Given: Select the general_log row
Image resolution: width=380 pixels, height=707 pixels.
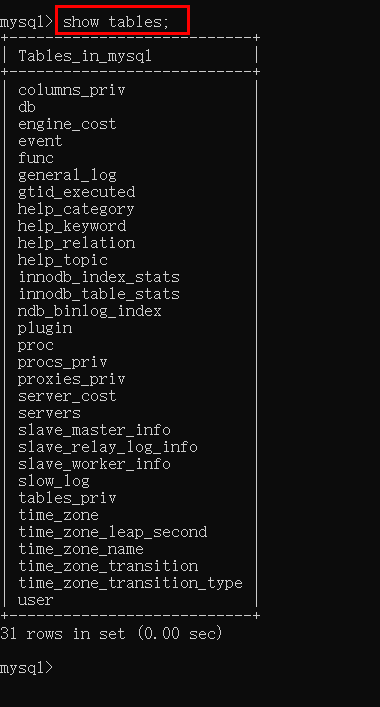Looking at the screenshot, I should tap(67, 175).
